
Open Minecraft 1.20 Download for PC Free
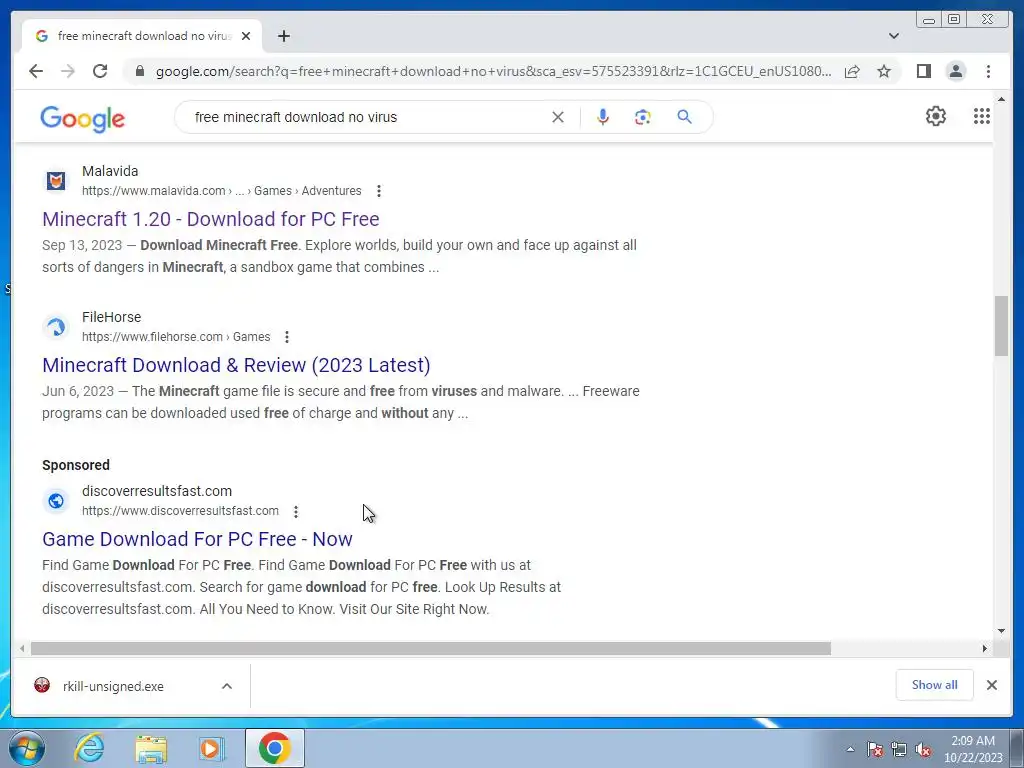click(x=210, y=219)
